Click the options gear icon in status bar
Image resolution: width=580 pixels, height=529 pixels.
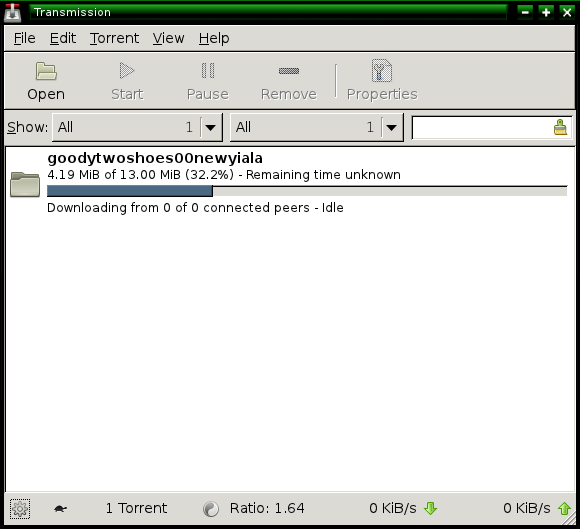pos(20,509)
